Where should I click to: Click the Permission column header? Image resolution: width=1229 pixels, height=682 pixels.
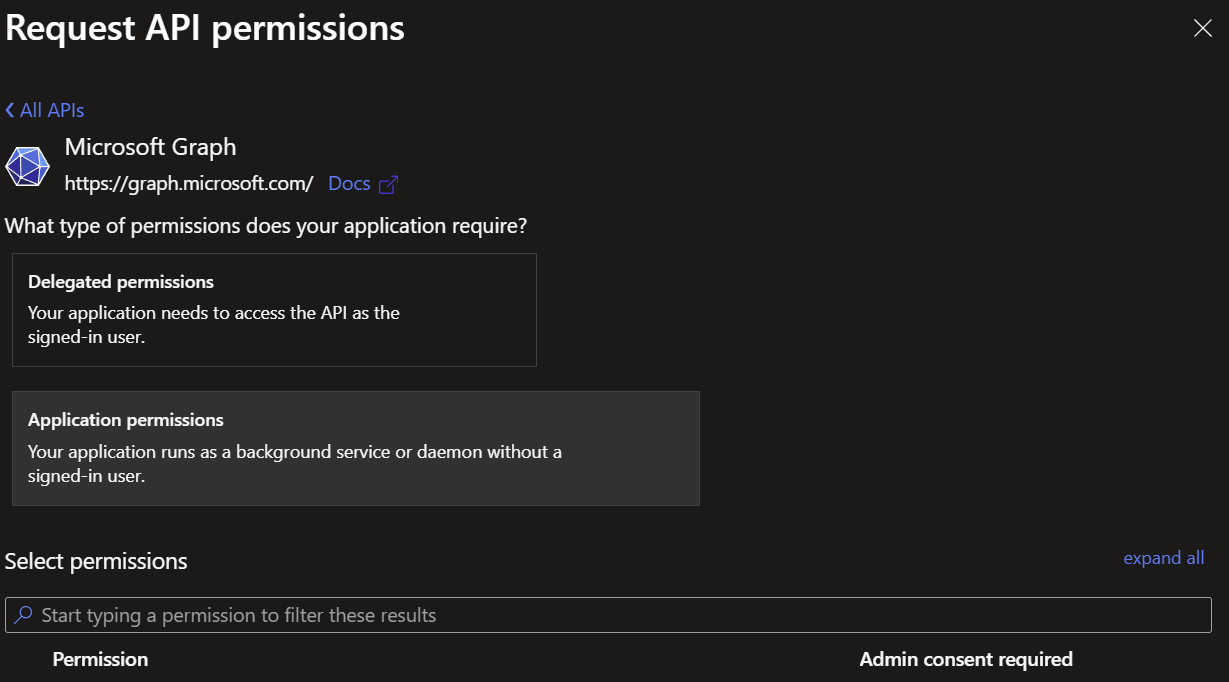pos(100,659)
